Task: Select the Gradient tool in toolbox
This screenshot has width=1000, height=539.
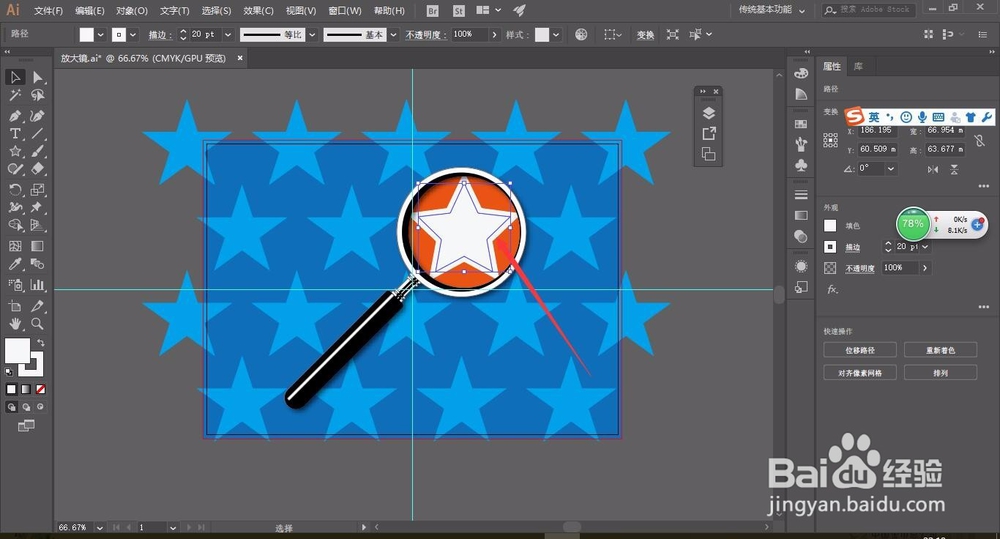Action: point(38,246)
